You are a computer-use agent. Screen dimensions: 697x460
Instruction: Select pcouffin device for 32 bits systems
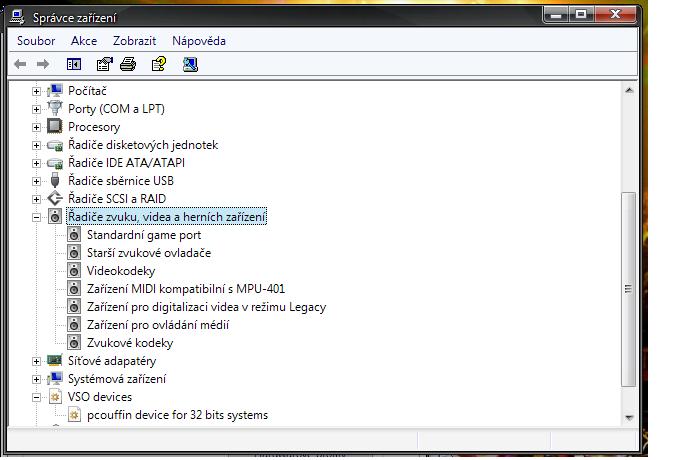(177, 415)
